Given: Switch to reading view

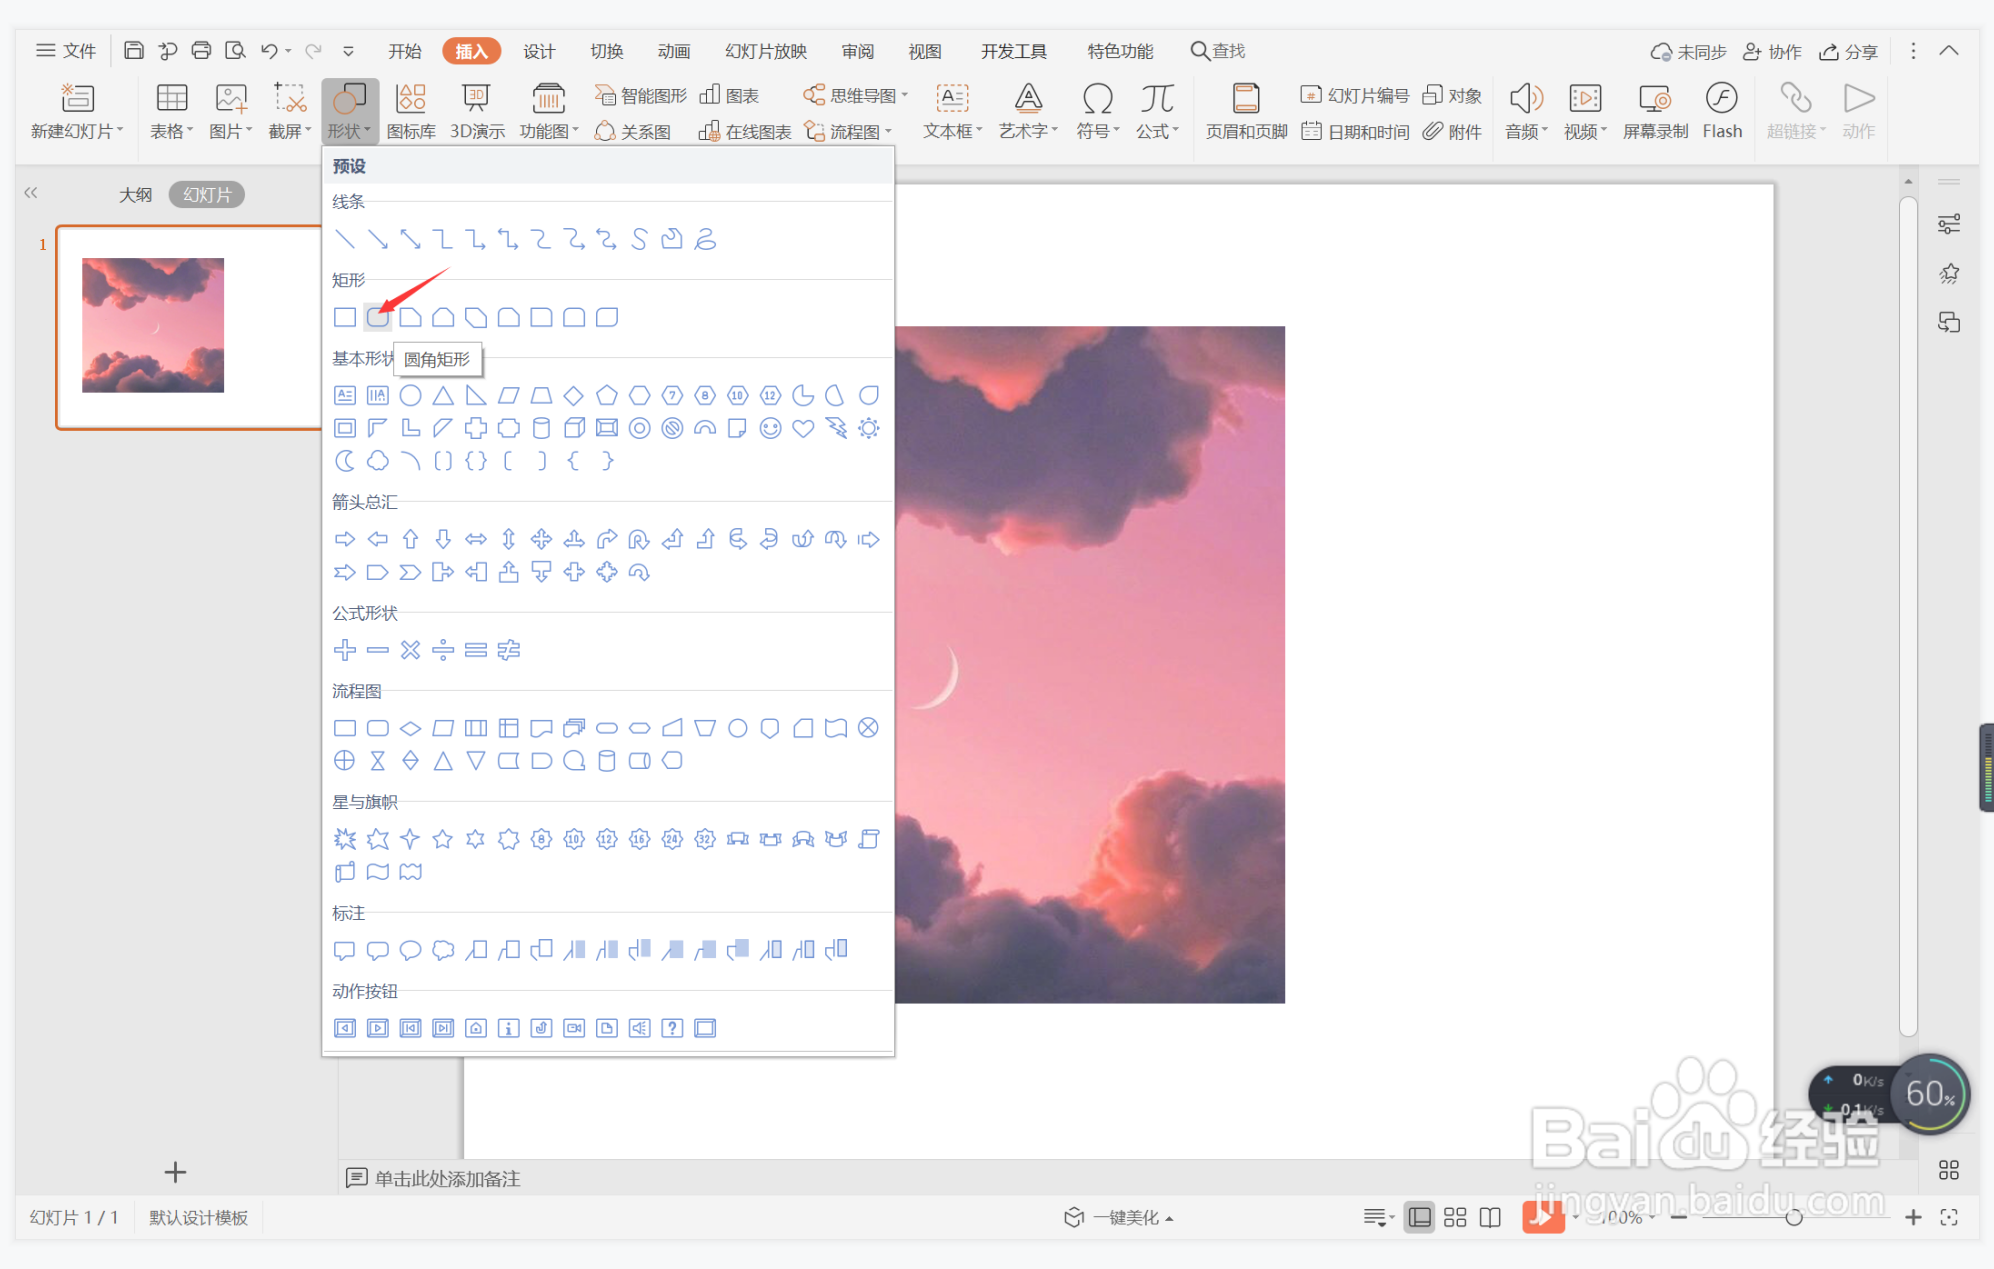Looking at the screenshot, I should 1490,1218.
